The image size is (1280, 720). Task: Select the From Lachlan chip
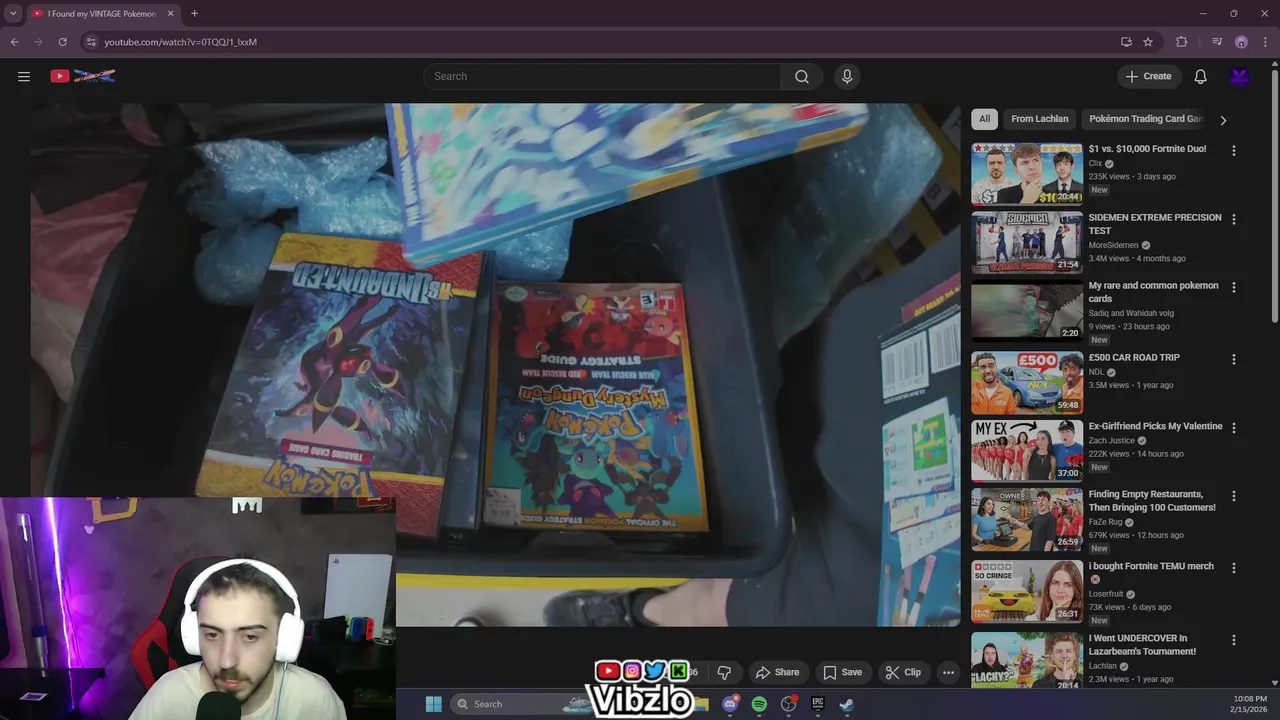(x=1039, y=119)
